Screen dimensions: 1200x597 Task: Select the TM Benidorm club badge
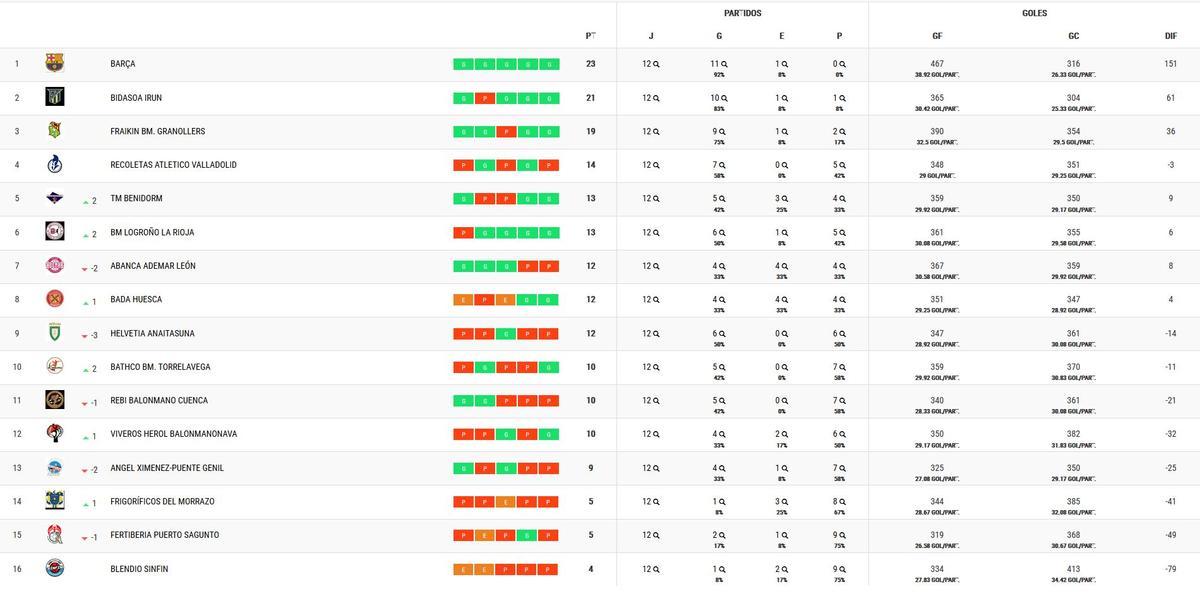tap(54, 198)
